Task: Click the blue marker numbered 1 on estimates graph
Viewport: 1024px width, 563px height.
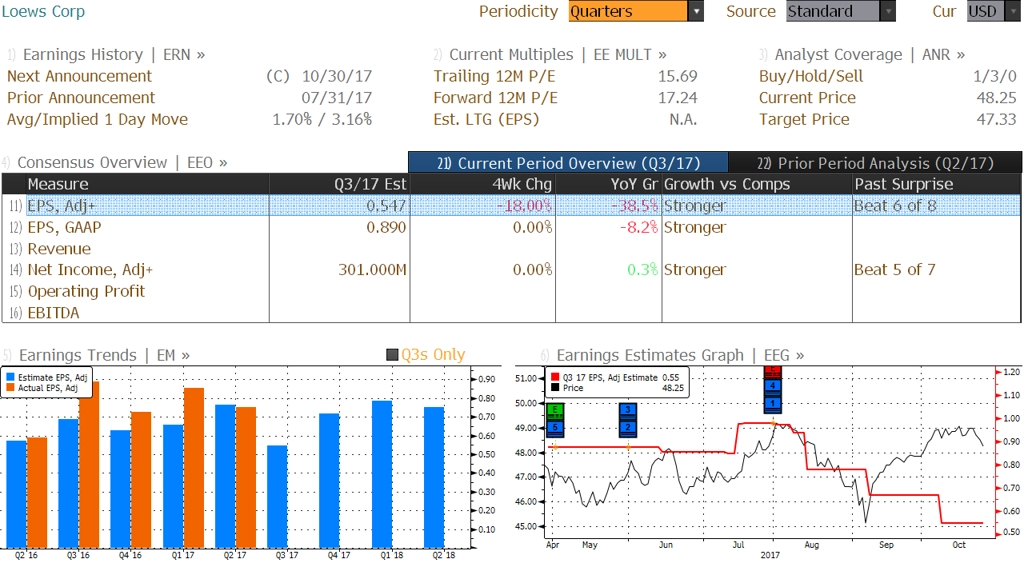Action: click(x=773, y=403)
